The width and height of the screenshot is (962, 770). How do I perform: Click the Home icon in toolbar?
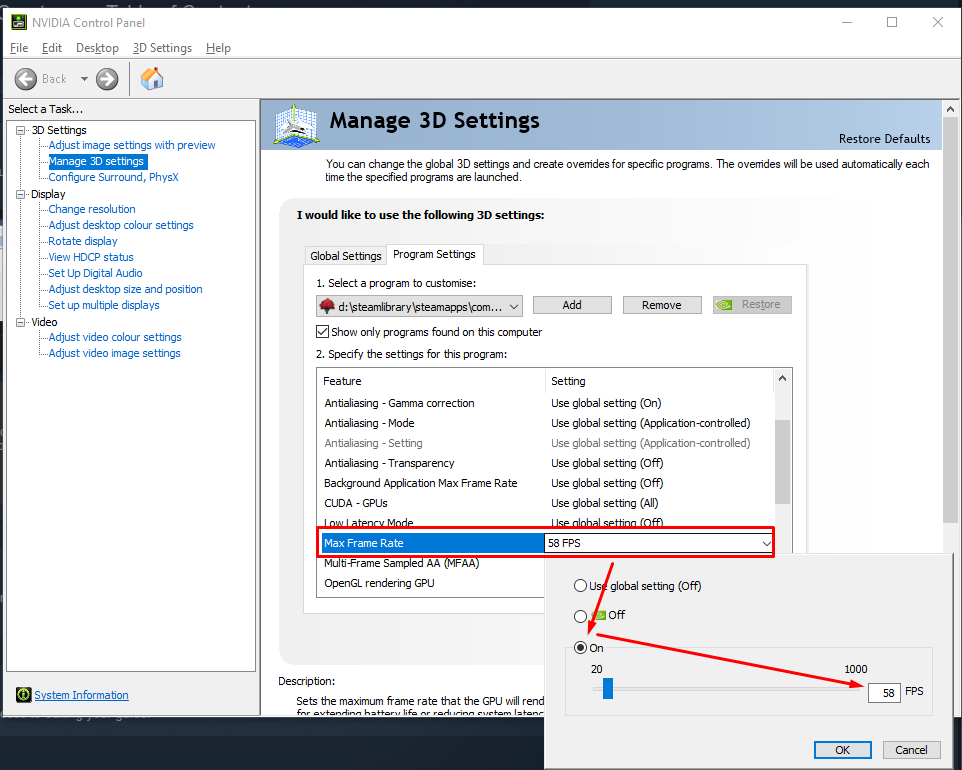152,79
